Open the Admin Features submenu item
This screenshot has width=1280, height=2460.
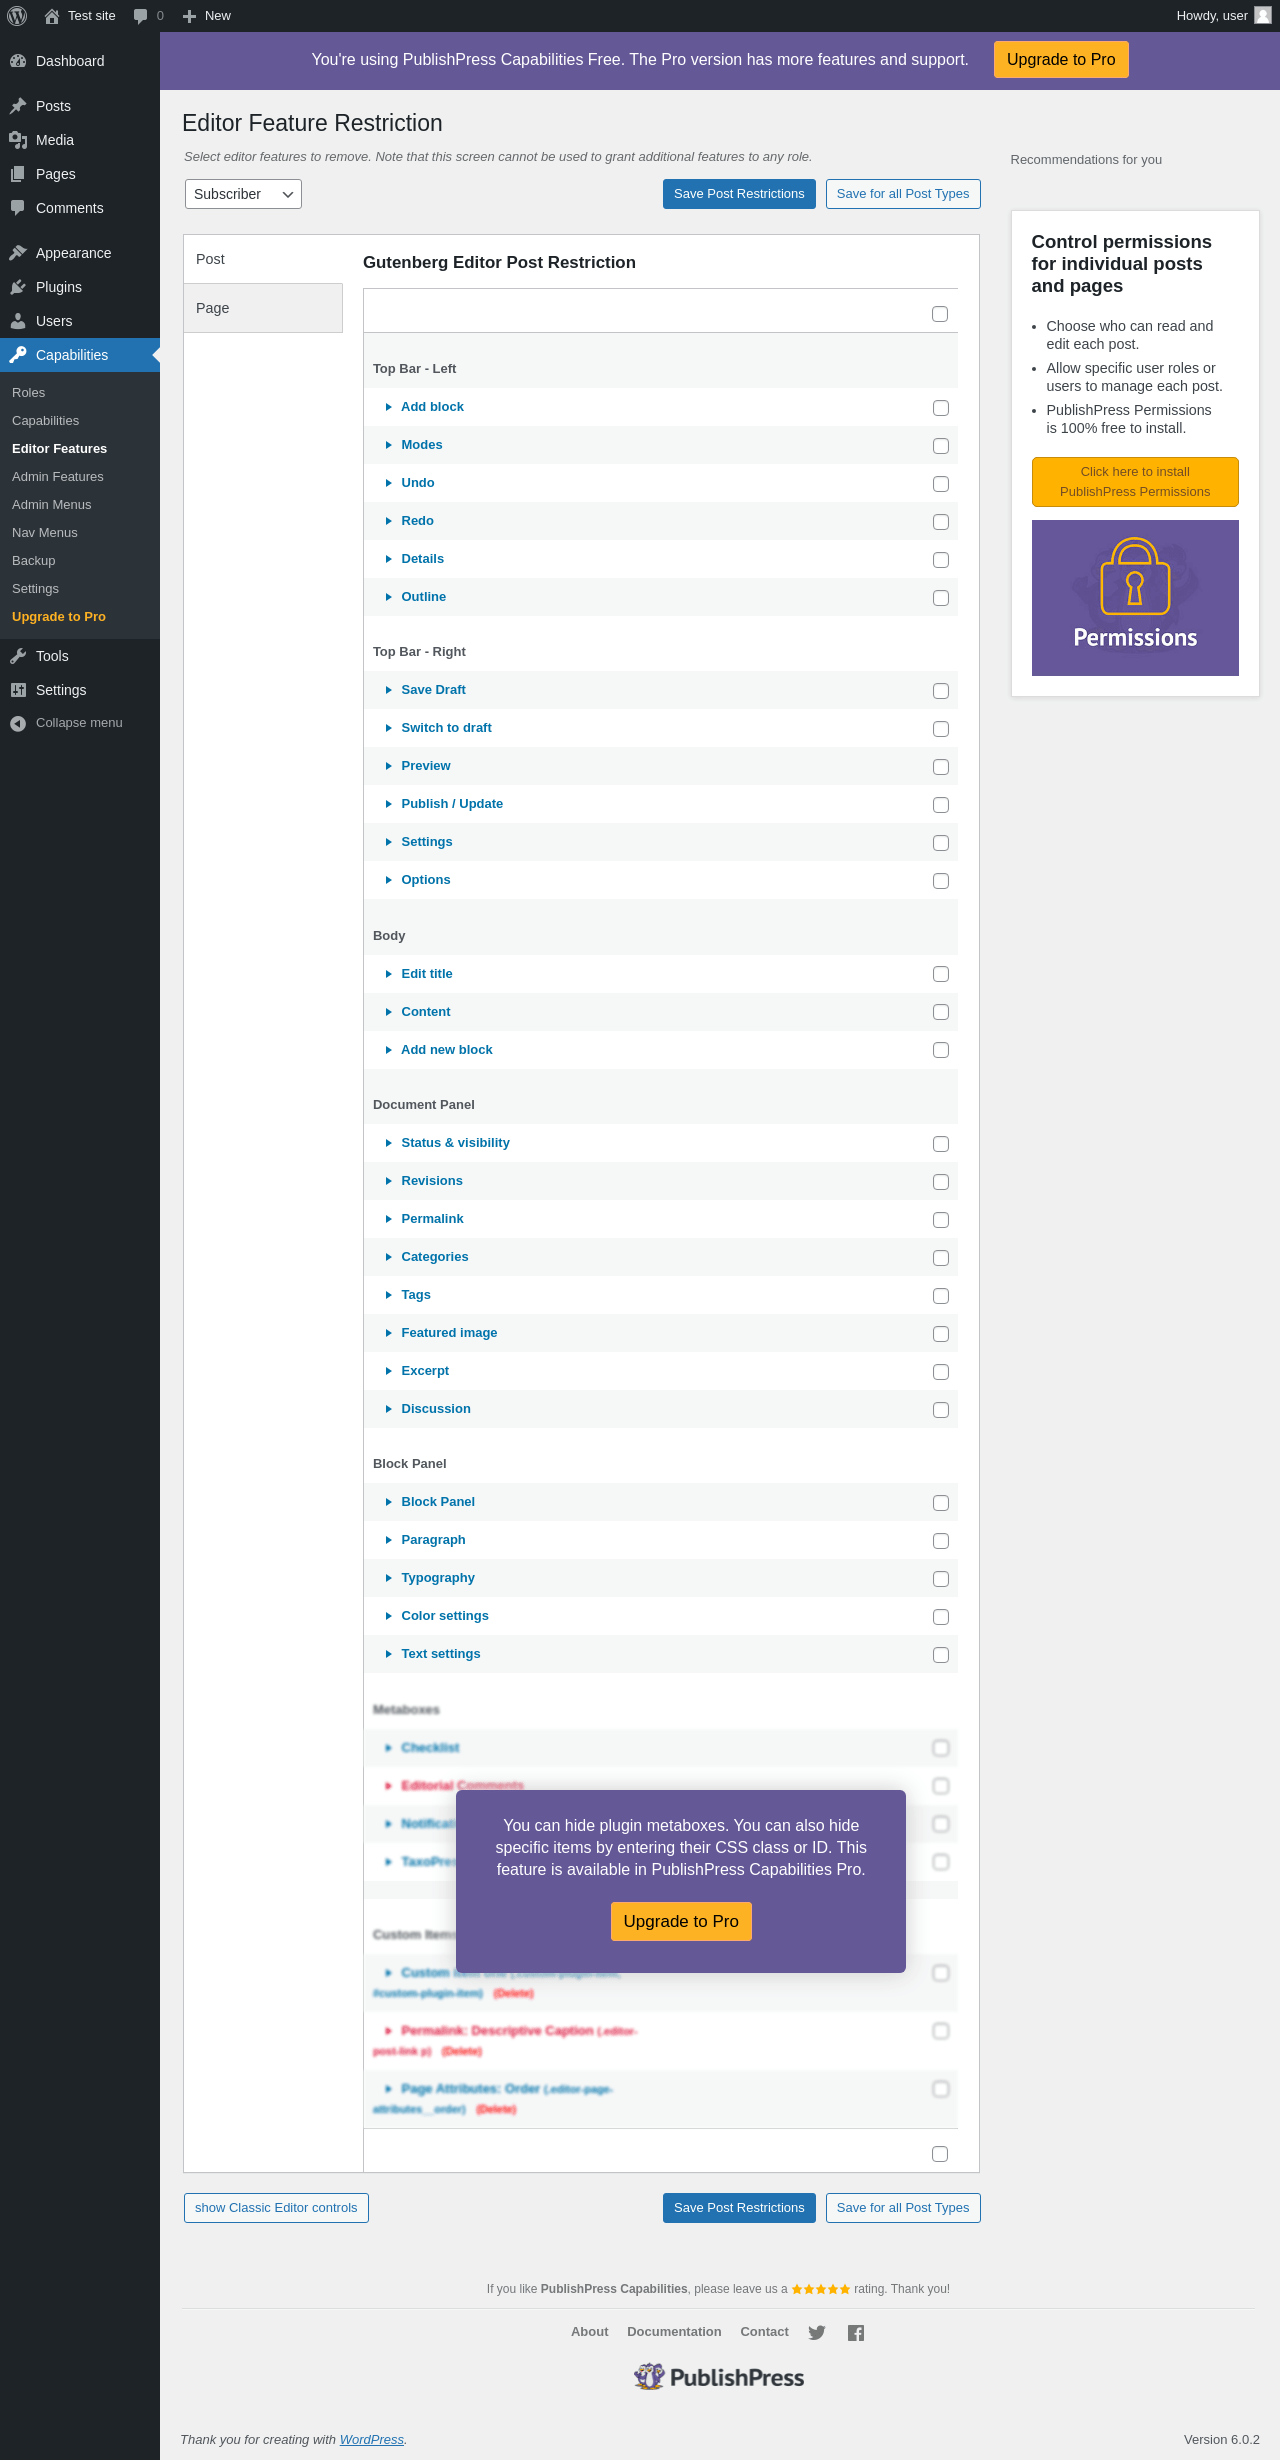[58, 477]
